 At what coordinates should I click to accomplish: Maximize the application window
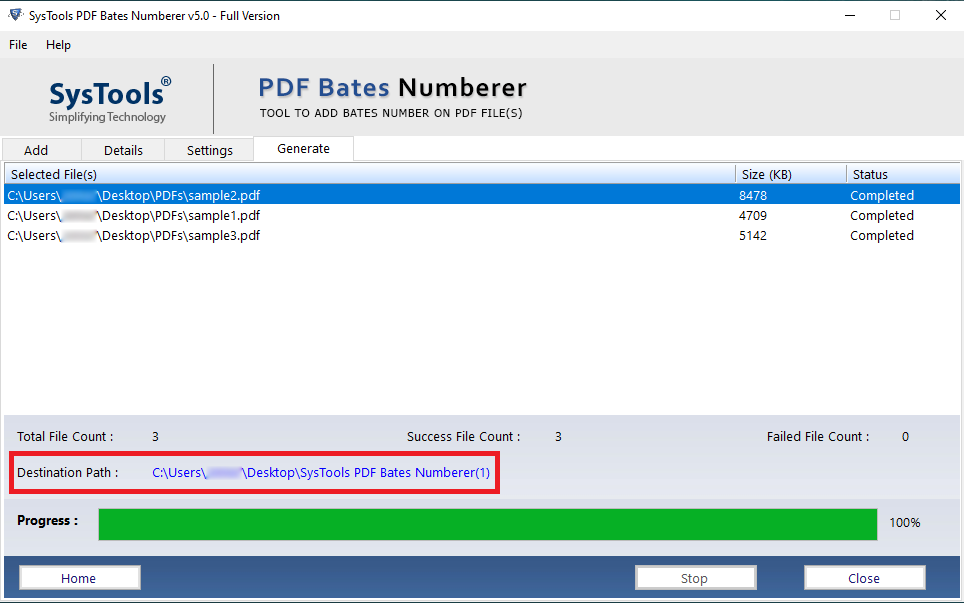895,15
